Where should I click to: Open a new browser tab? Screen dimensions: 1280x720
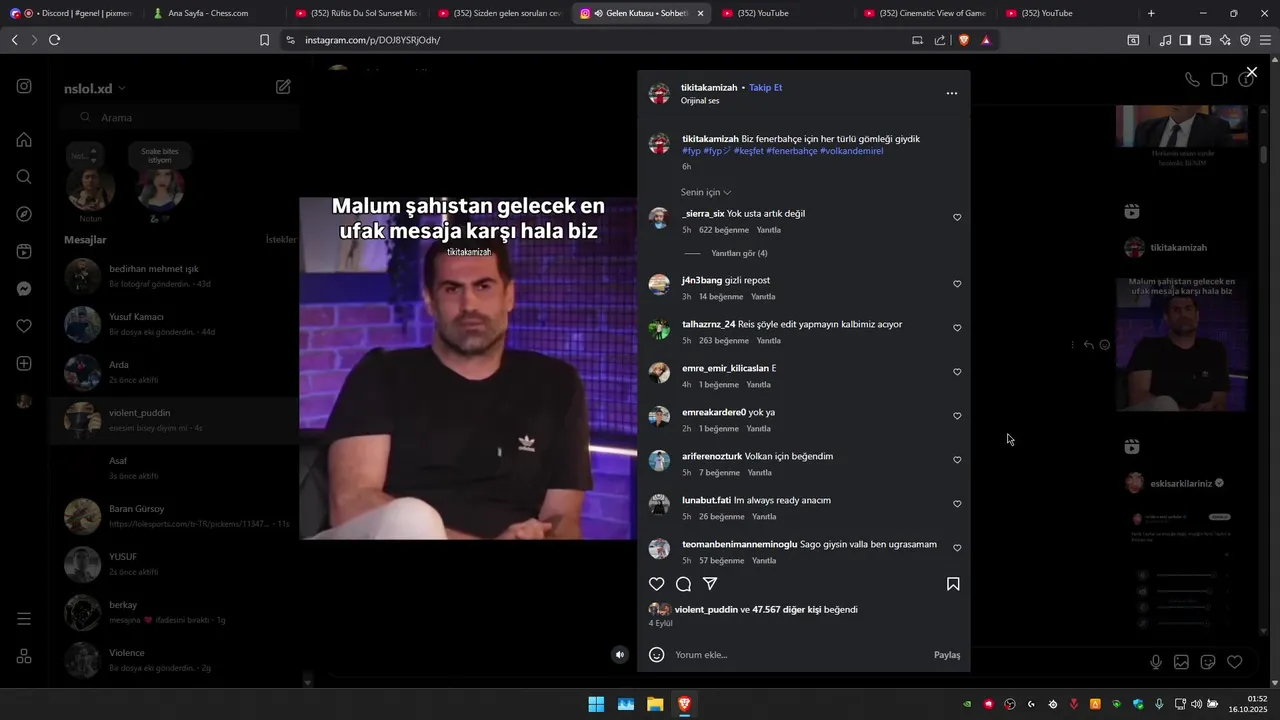(1151, 13)
